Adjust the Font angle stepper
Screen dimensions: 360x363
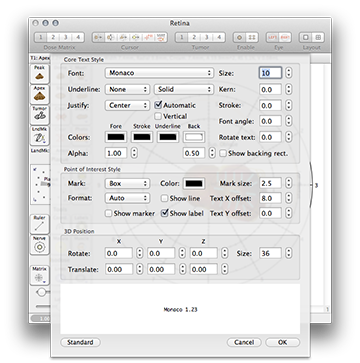(x=289, y=121)
